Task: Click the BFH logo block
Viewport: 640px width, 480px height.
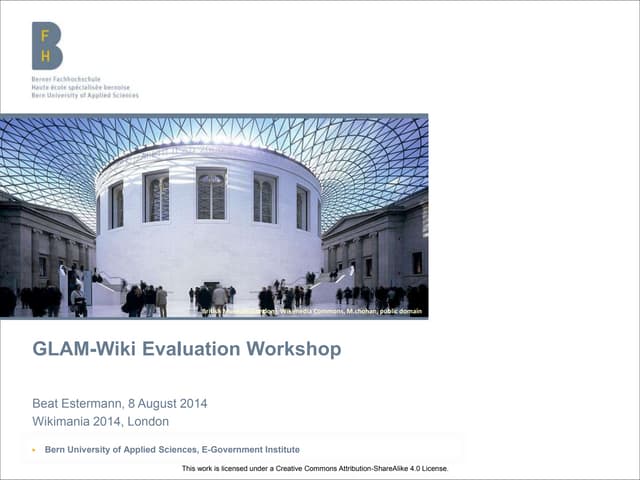Action: pos(46,46)
